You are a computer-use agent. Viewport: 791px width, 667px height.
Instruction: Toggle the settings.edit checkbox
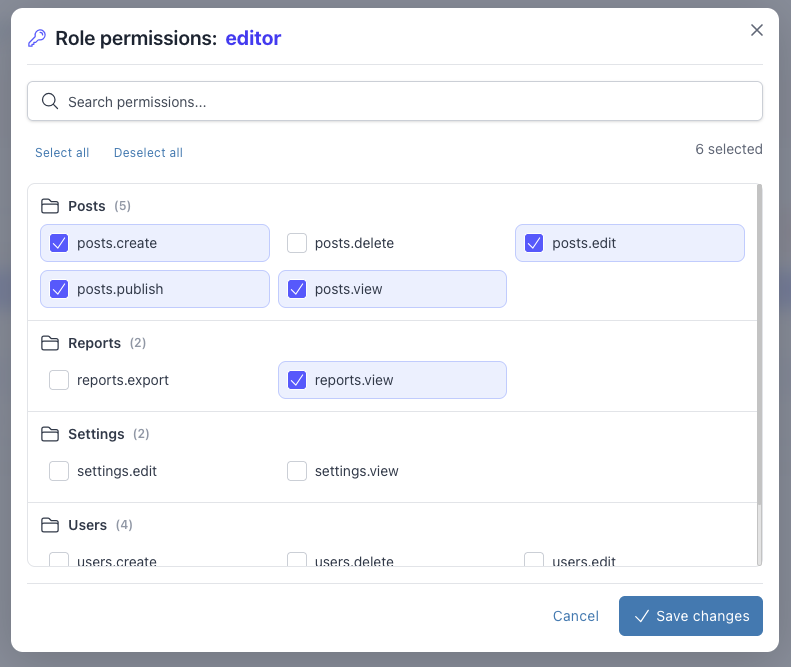pyautogui.click(x=59, y=471)
